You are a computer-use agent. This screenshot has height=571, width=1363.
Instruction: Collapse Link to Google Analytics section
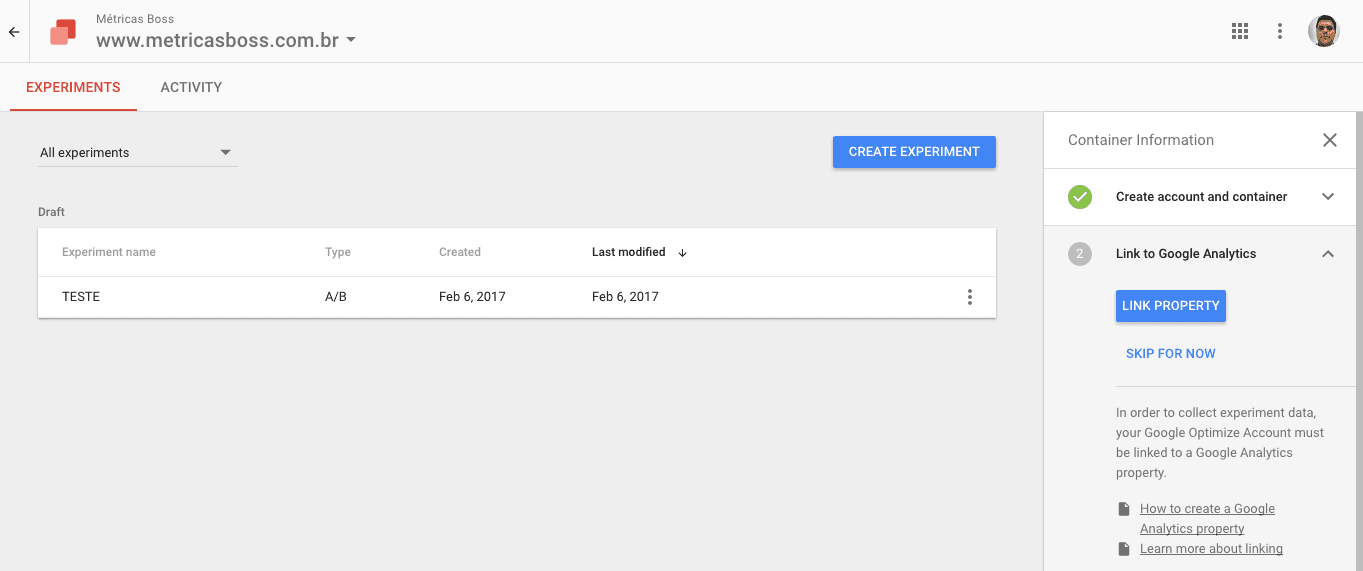(1328, 254)
